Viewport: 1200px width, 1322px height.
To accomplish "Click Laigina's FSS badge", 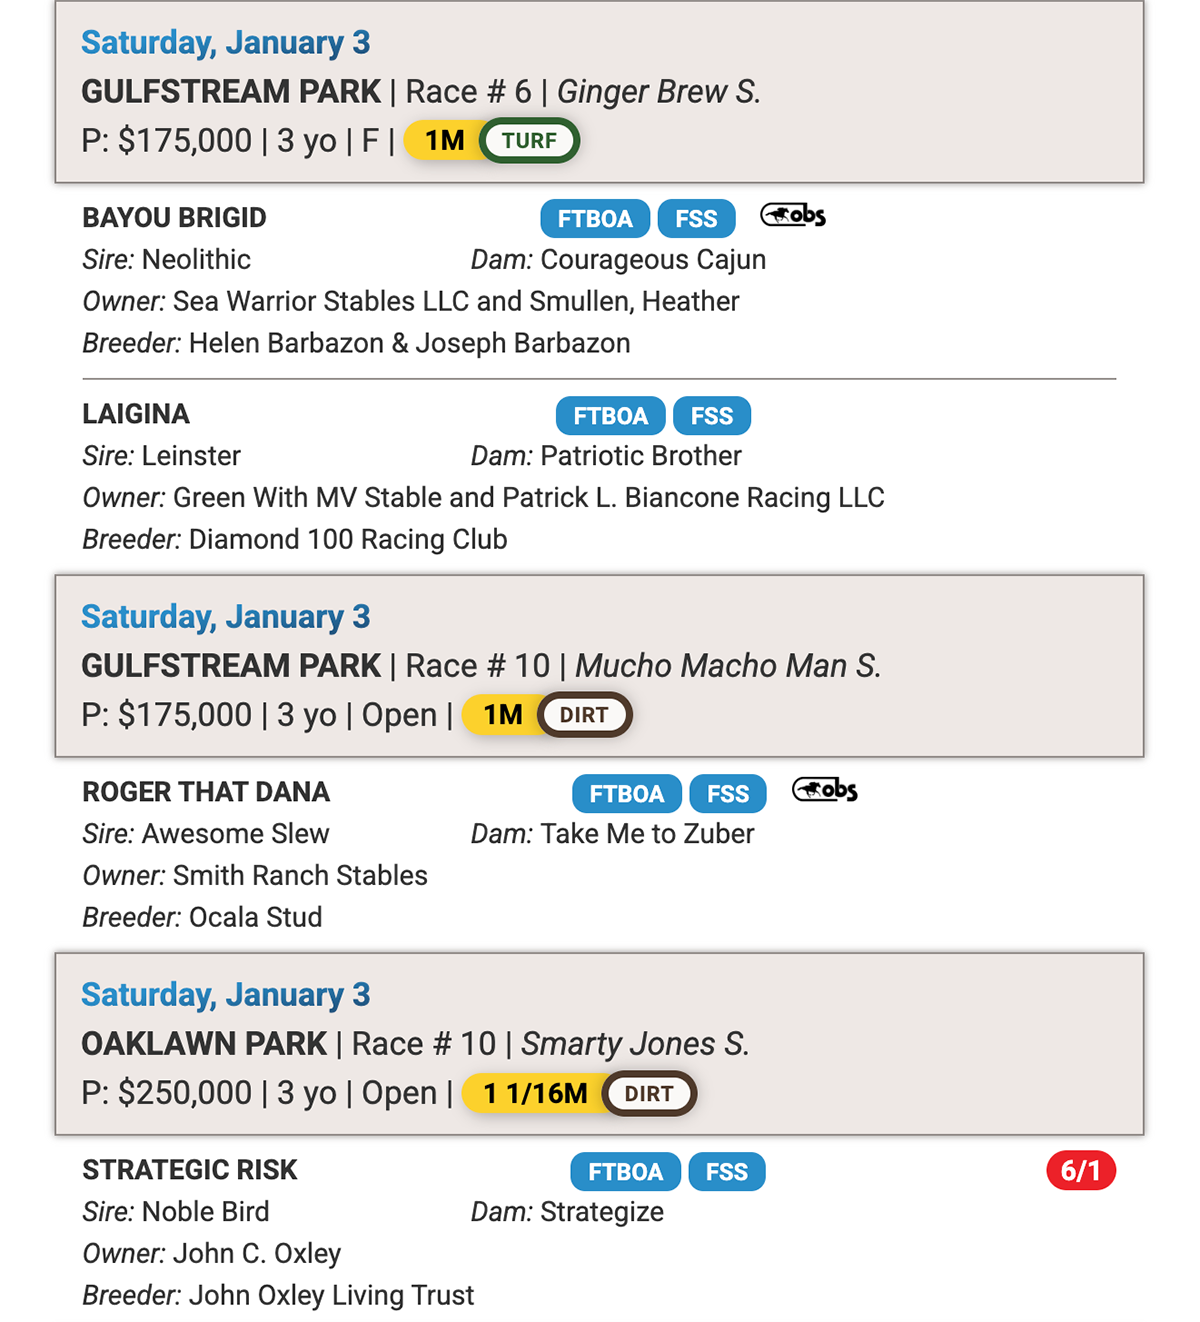I will (712, 415).
